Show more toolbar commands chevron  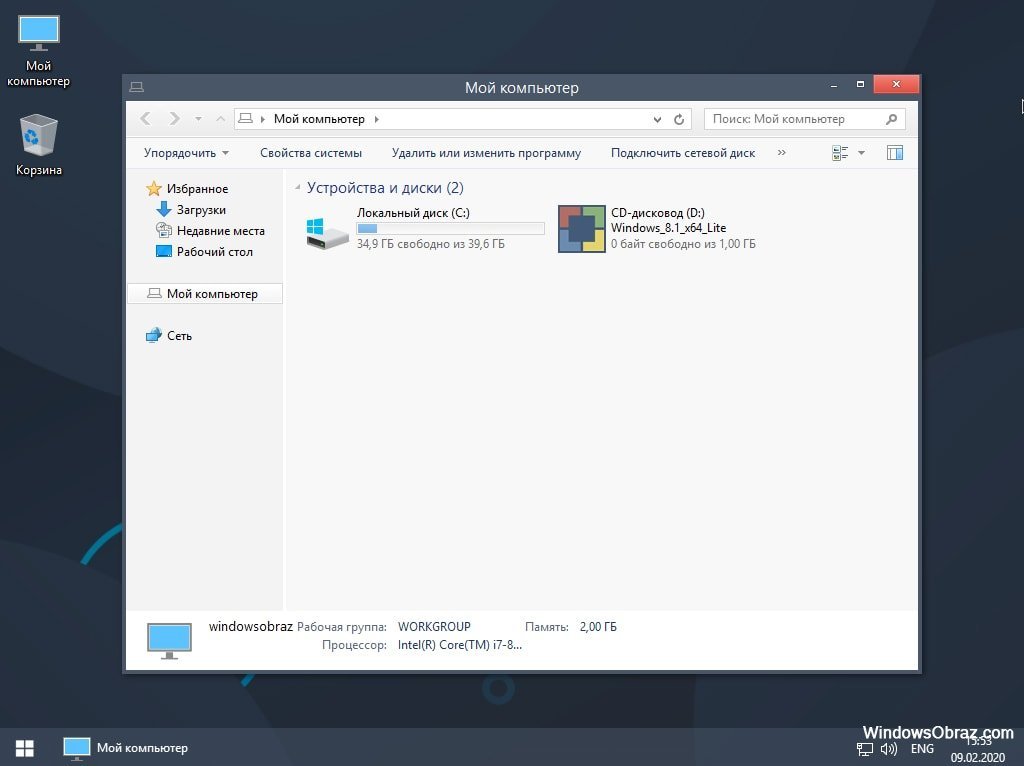(782, 153)
